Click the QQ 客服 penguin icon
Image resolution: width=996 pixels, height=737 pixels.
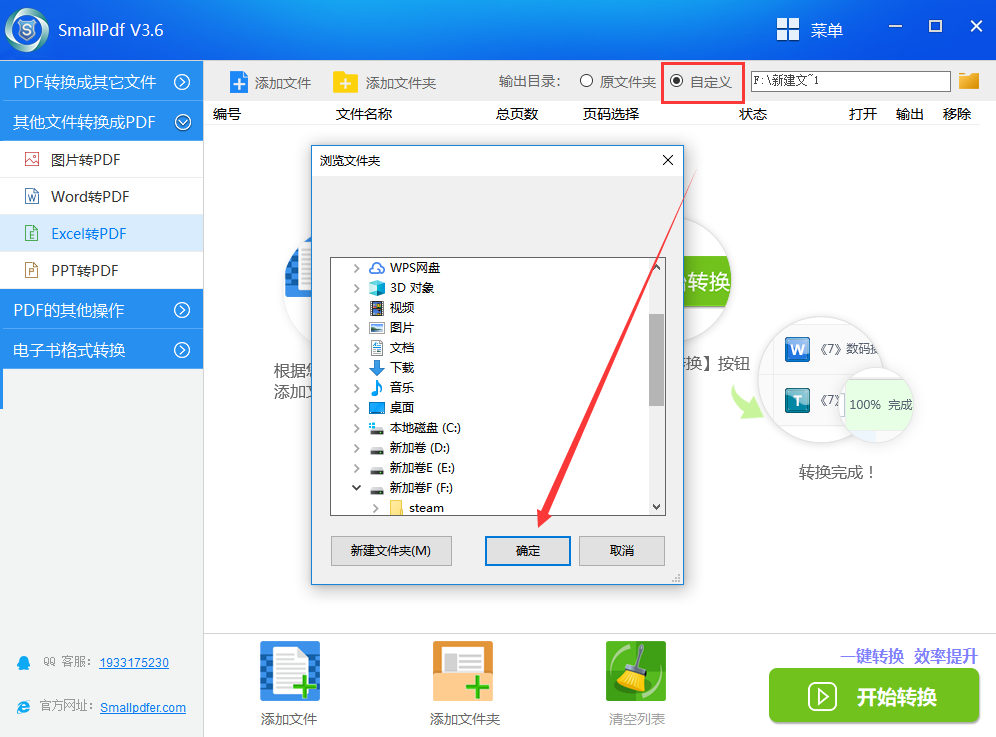click(24, 663)
